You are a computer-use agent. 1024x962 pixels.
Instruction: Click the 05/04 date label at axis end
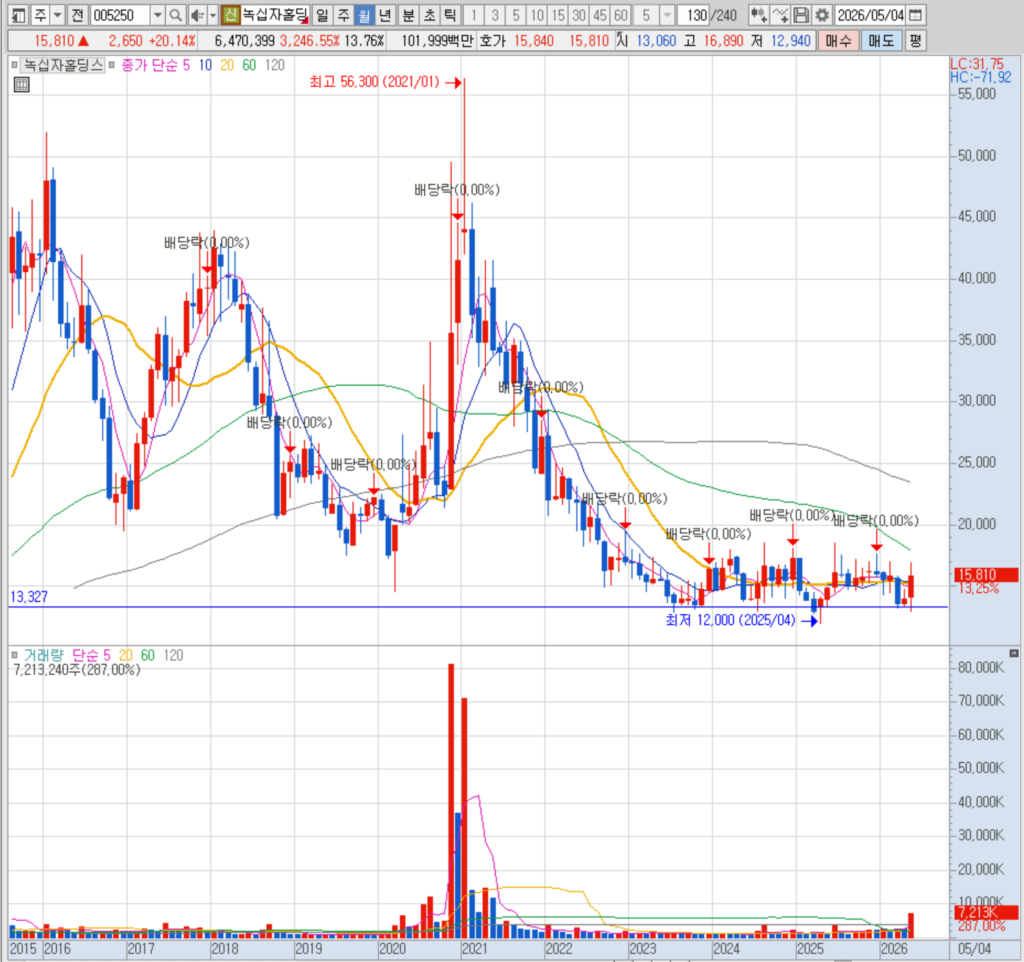[x=974, y=948]
